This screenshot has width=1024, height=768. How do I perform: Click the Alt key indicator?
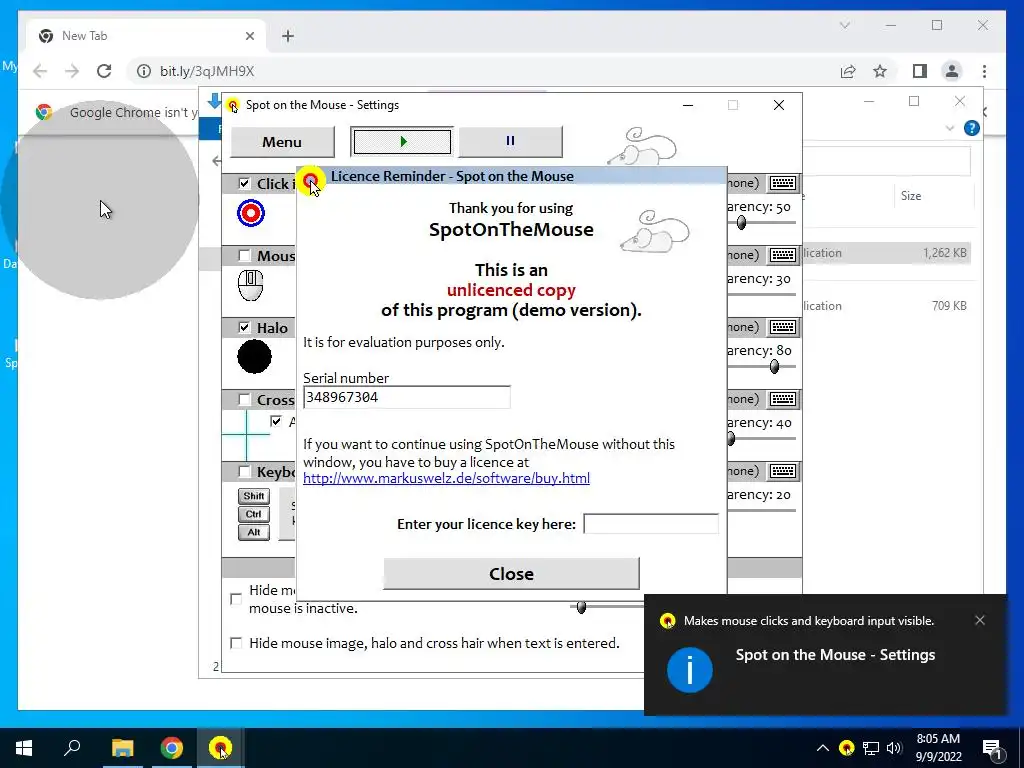point(253,532)
